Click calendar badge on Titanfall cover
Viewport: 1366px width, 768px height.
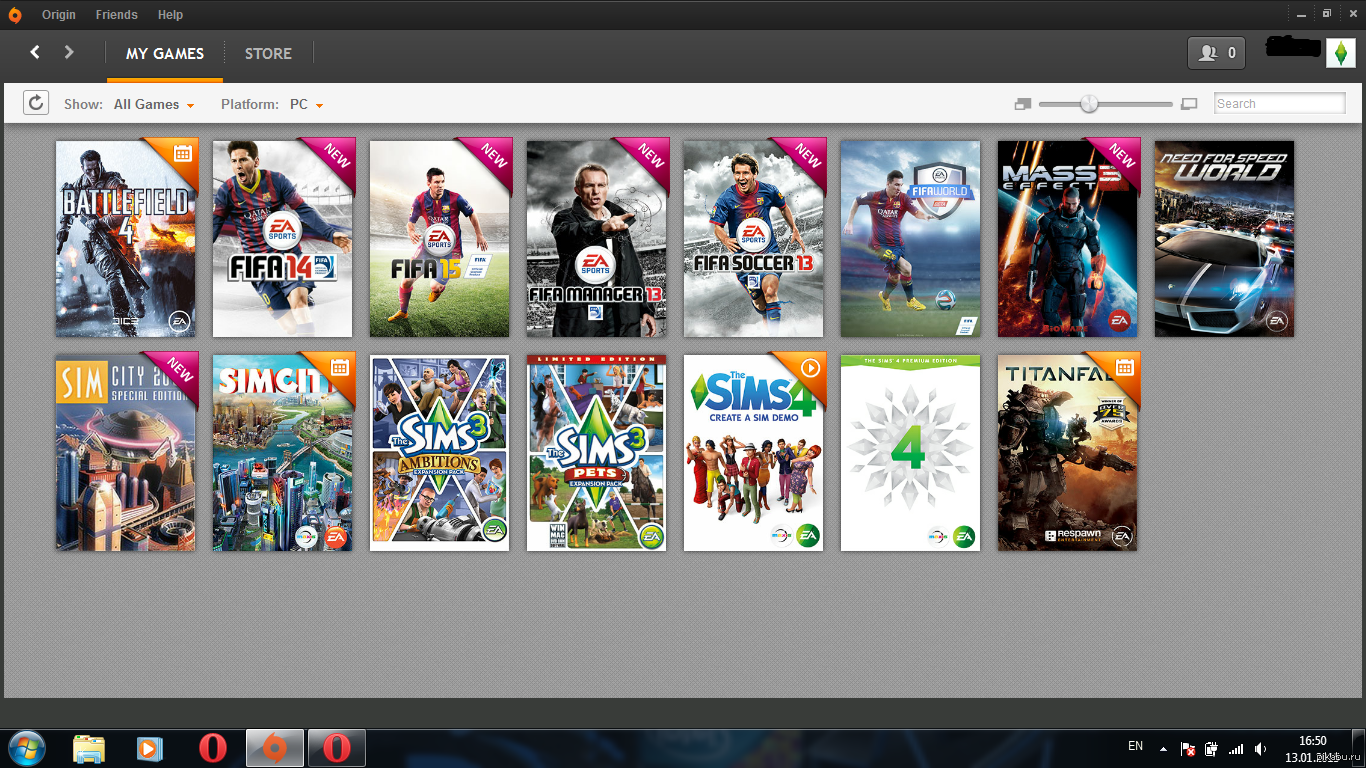coord(1124,367)
